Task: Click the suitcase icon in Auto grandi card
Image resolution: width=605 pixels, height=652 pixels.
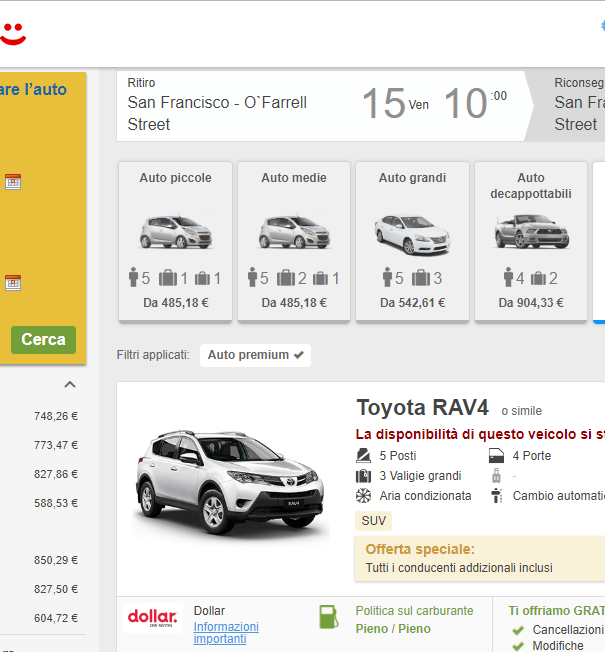Action: point(421,278)
